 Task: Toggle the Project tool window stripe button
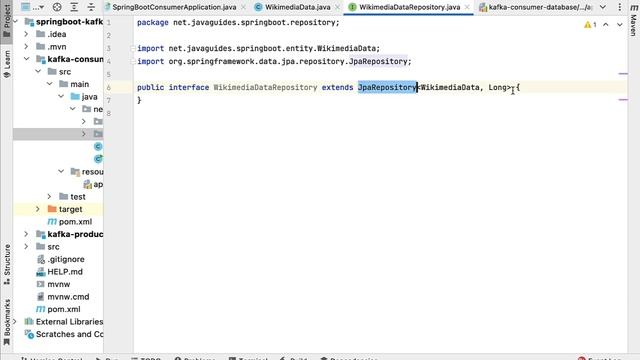coord(7,20)
